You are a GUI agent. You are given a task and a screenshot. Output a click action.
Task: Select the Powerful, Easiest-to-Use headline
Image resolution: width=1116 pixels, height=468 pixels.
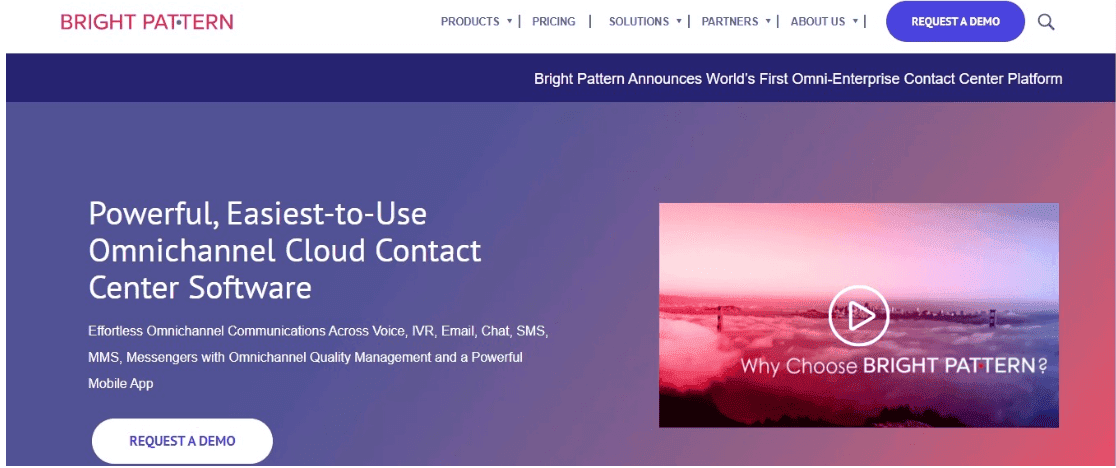pos(285,251)
